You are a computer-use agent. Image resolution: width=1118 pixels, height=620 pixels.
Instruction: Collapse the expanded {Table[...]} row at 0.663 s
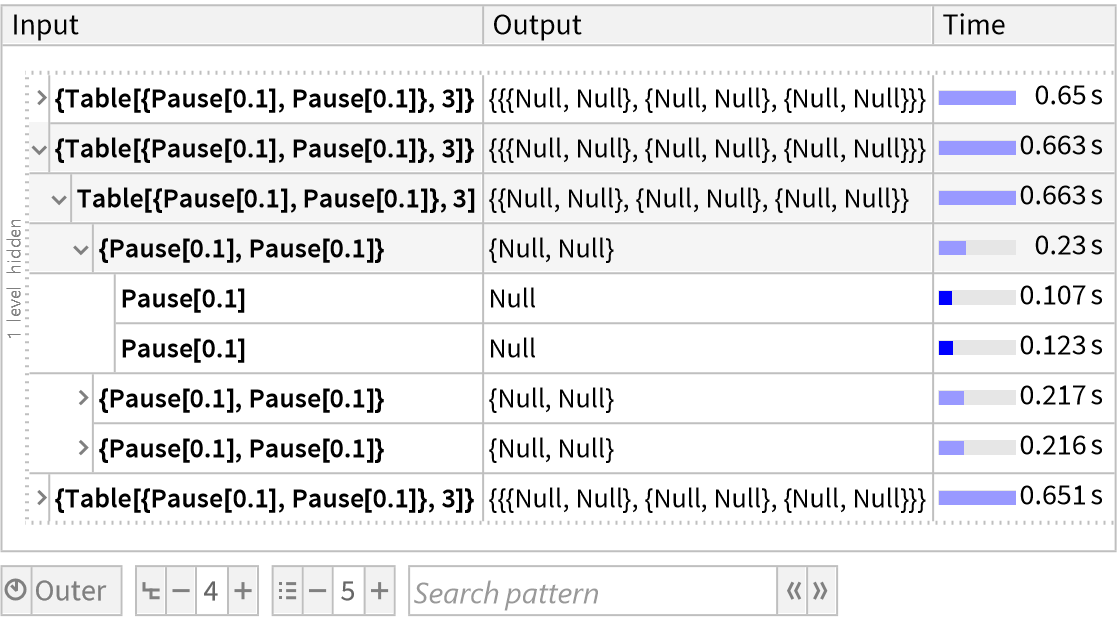coord(40,149)
